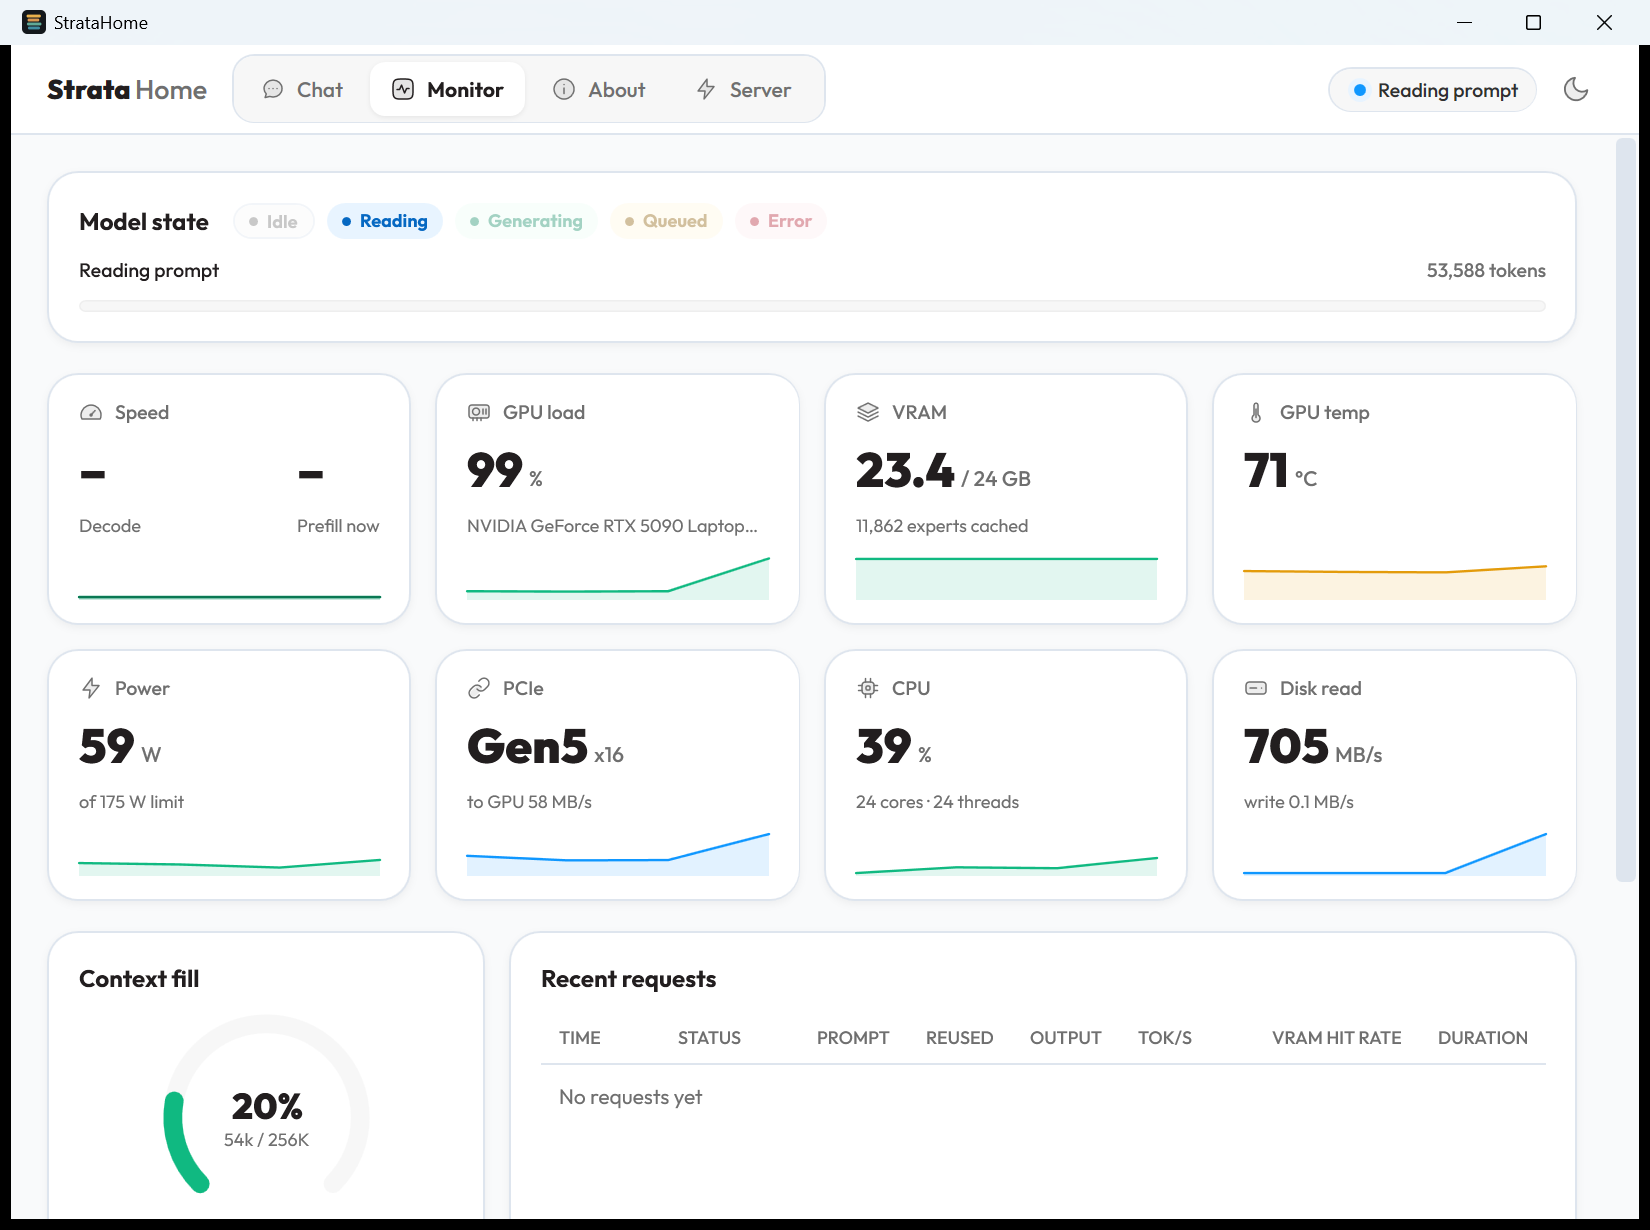Click the REUSED column header

pos(960,1039)
